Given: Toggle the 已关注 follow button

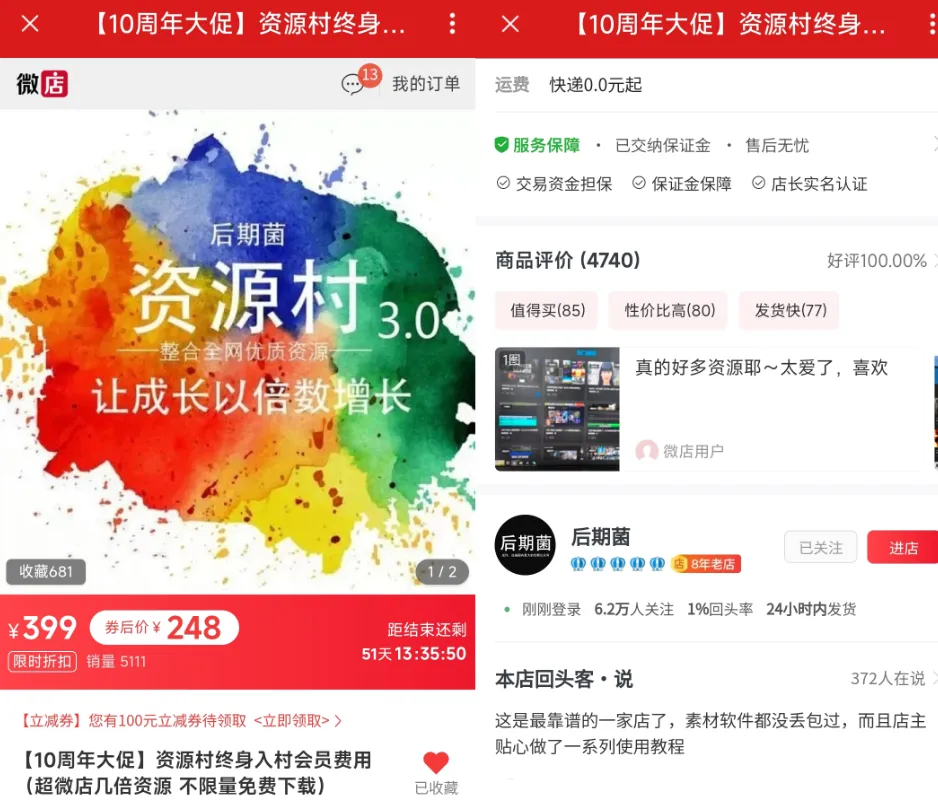Looking at the screenshot, I should coord(820,547).
